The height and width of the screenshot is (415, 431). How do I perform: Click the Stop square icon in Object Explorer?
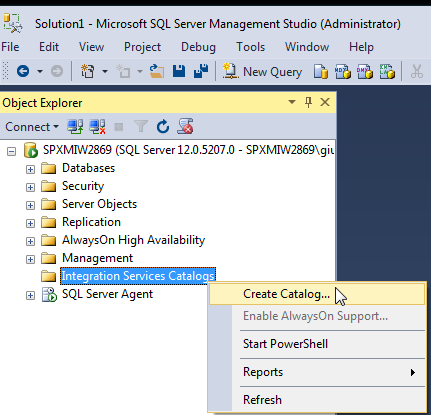point(119,127)
